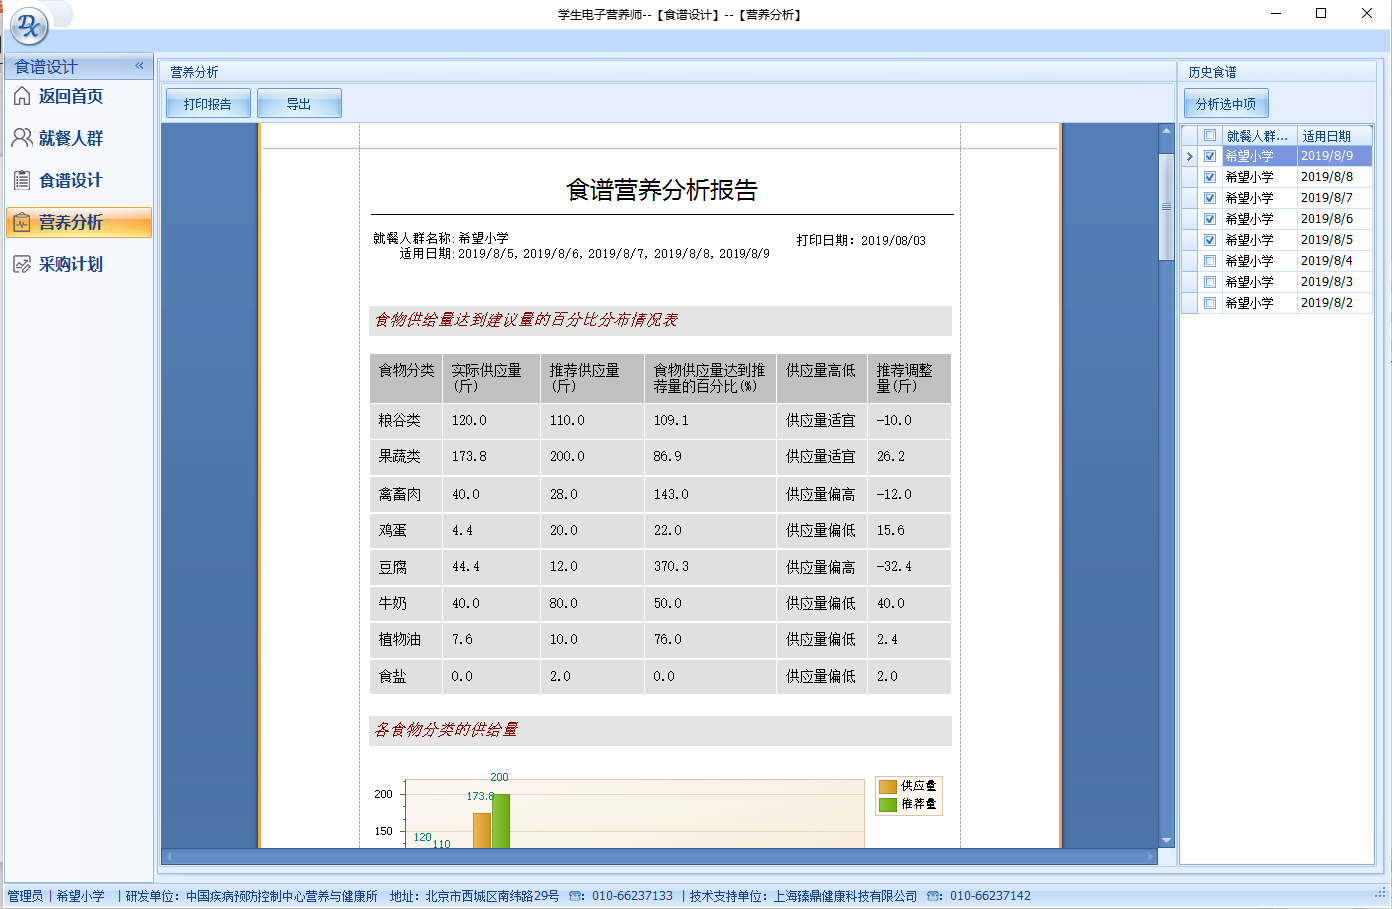Click the chart icon beside 营养分析
Viewport: 1392px width, 909px height.
tap(22, 222)
